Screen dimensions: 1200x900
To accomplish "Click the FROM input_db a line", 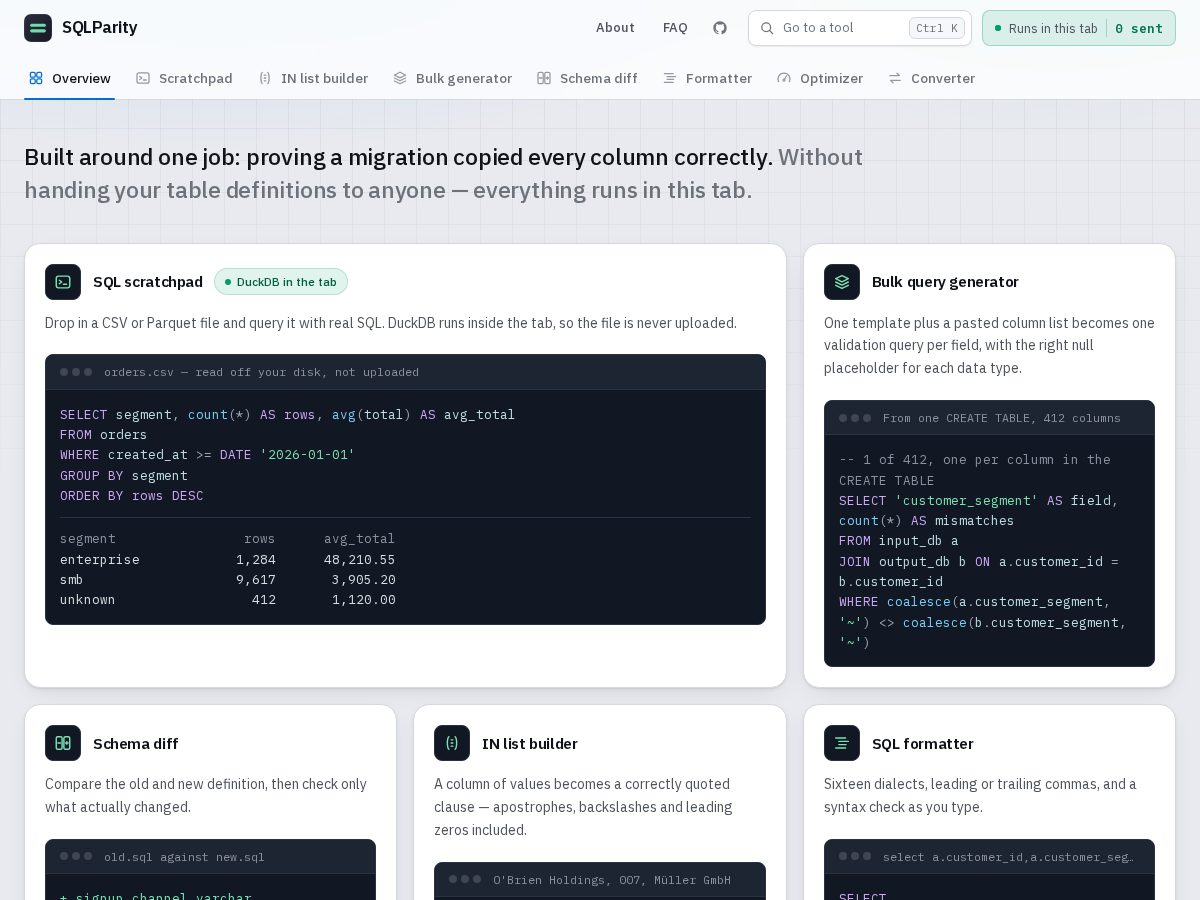I will [899, 541].
